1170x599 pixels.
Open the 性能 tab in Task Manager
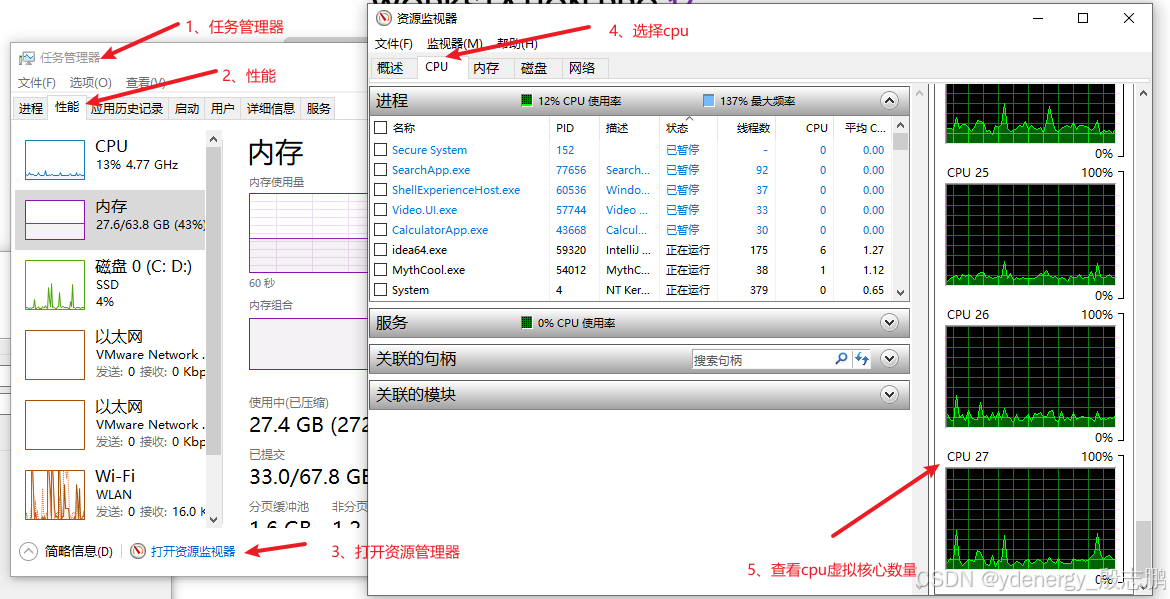point(67,107)
